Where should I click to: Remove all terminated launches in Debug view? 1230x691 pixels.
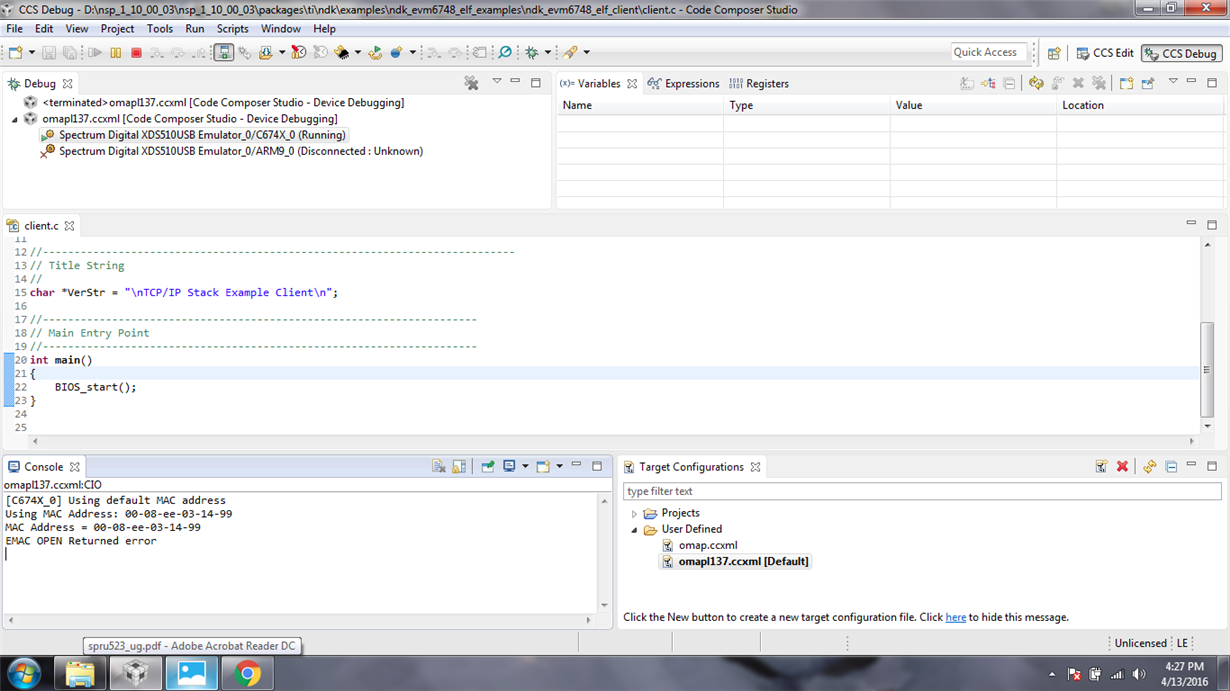[x=471, y=83]
